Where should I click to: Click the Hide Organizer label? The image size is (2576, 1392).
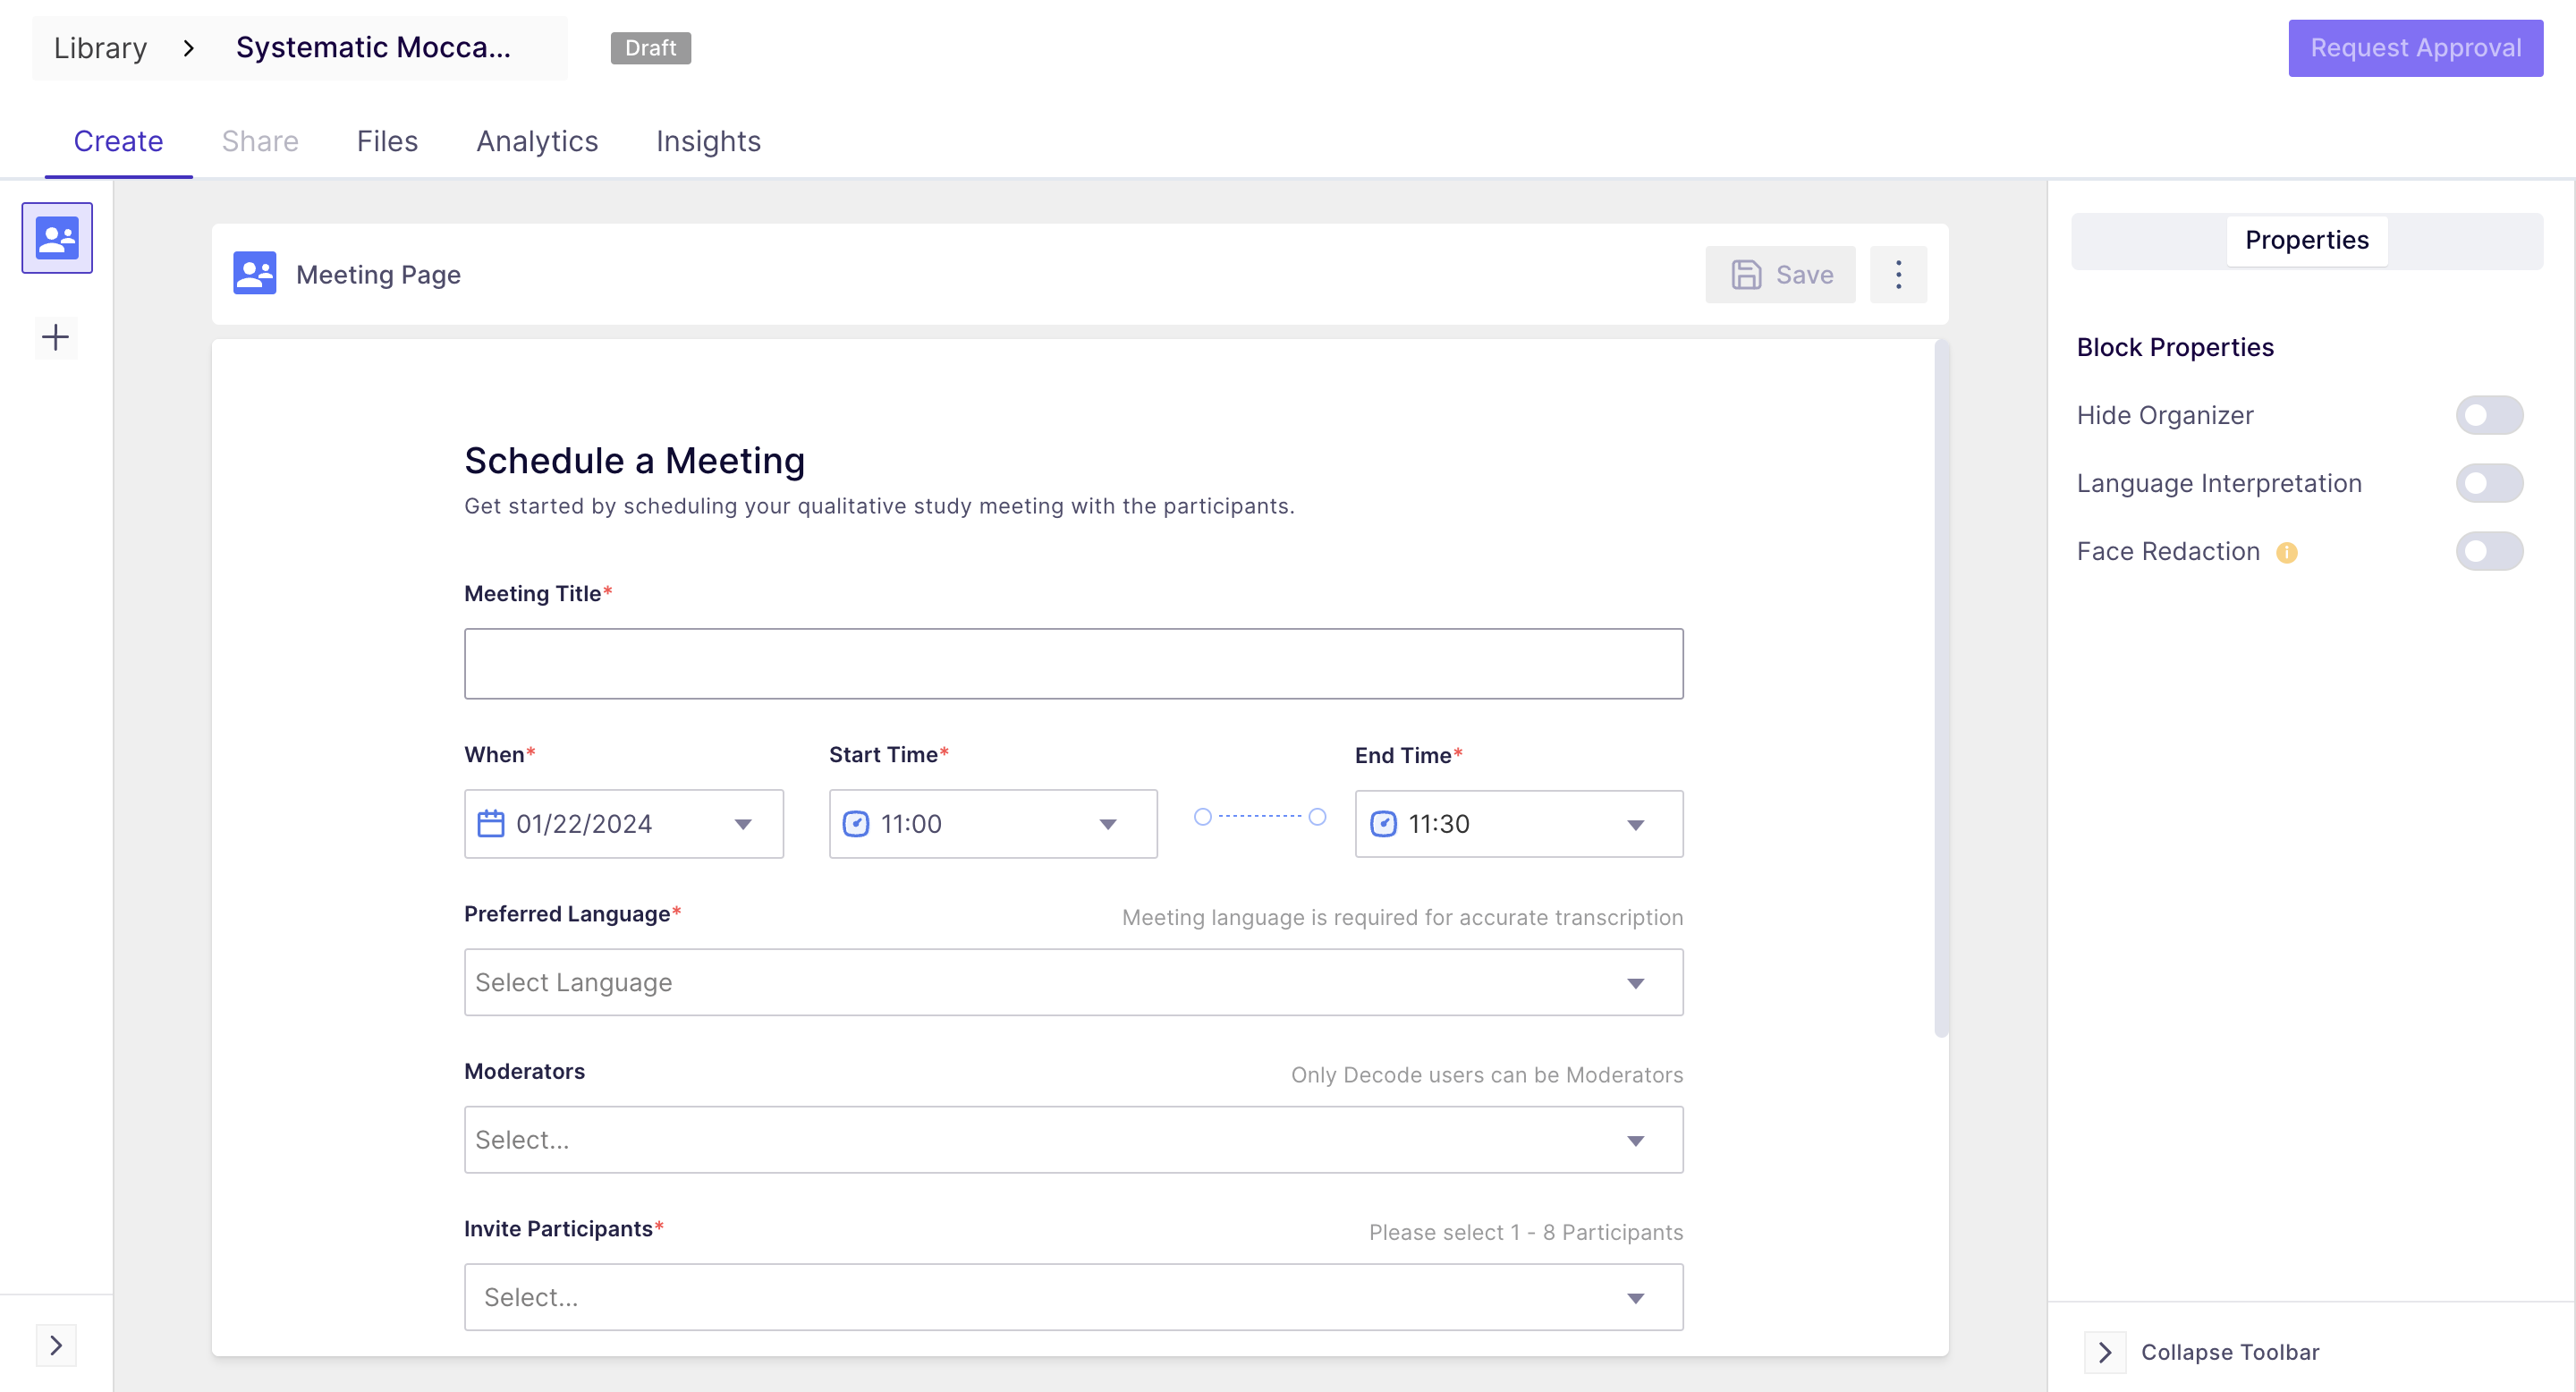(2165, 415)
